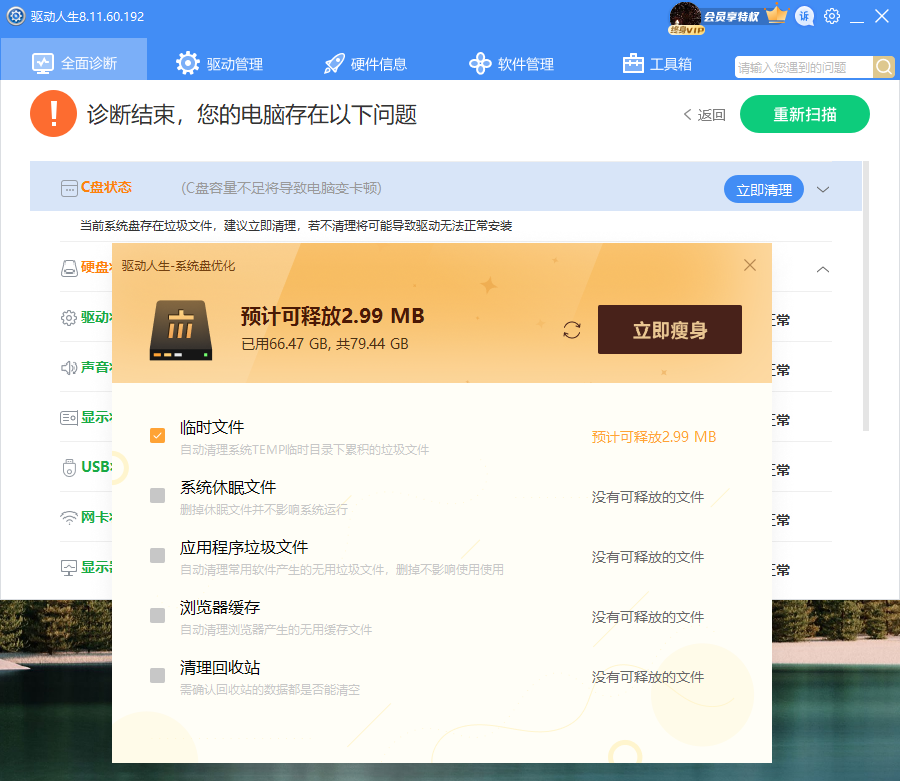
Task: Click 没有可释放的文件 beside 系统休眠文件
Action: [647, 497]
